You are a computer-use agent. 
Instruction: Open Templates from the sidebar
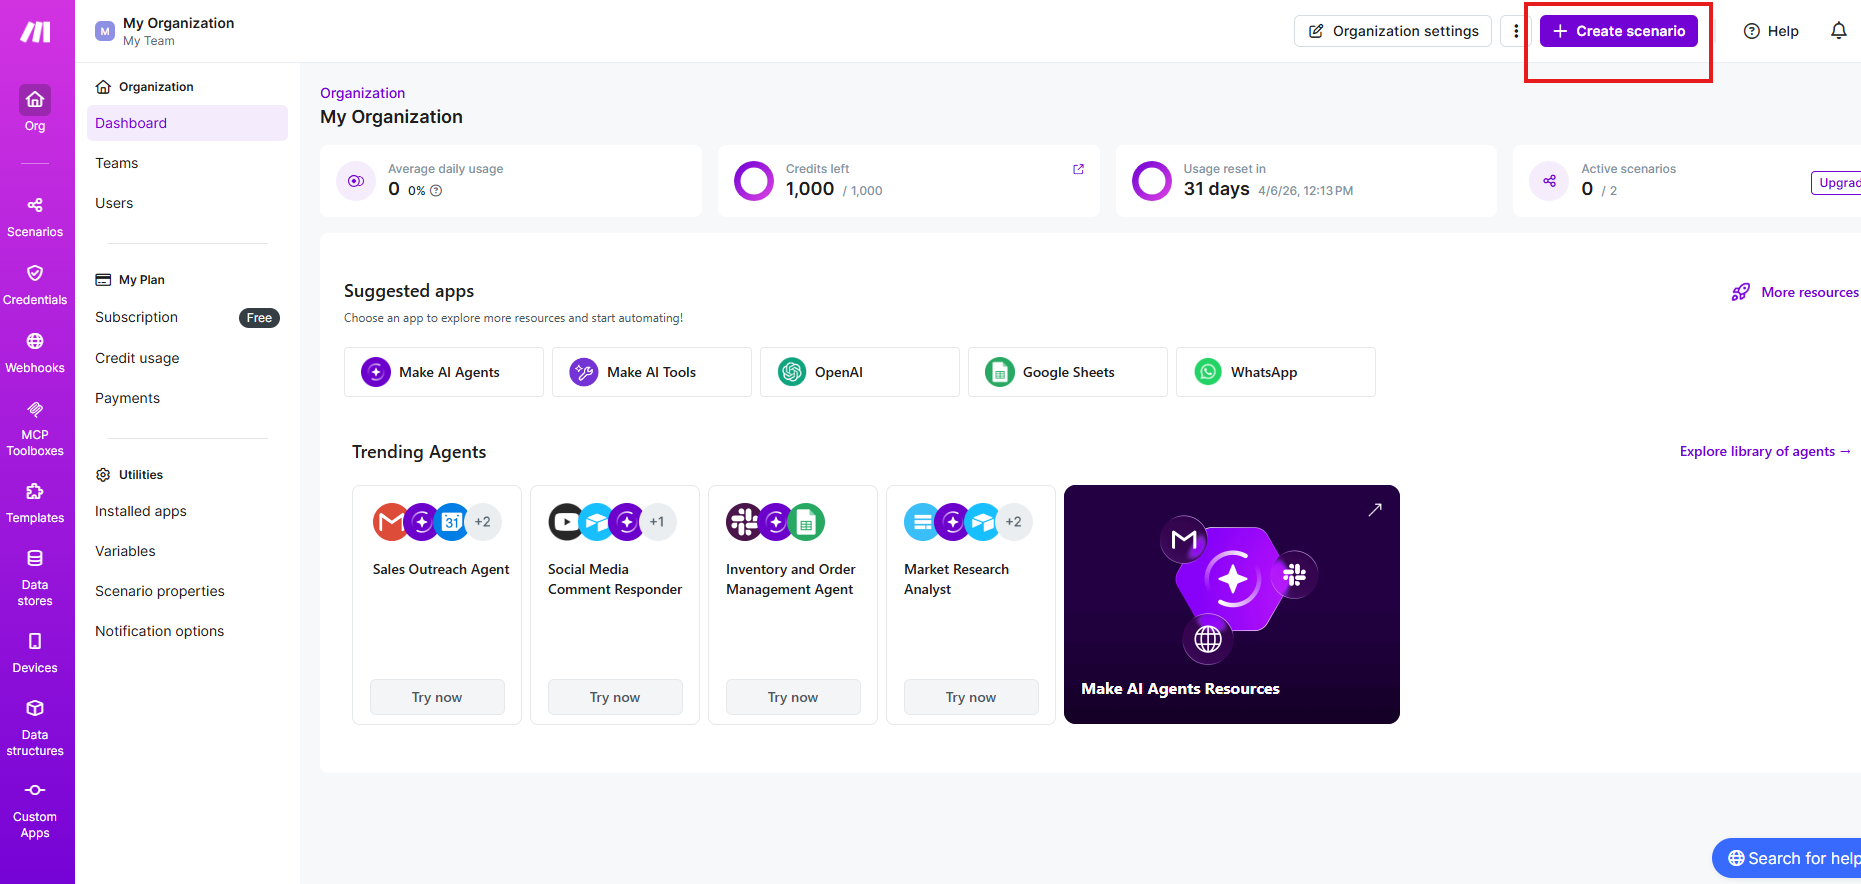(x=35, y=502)
